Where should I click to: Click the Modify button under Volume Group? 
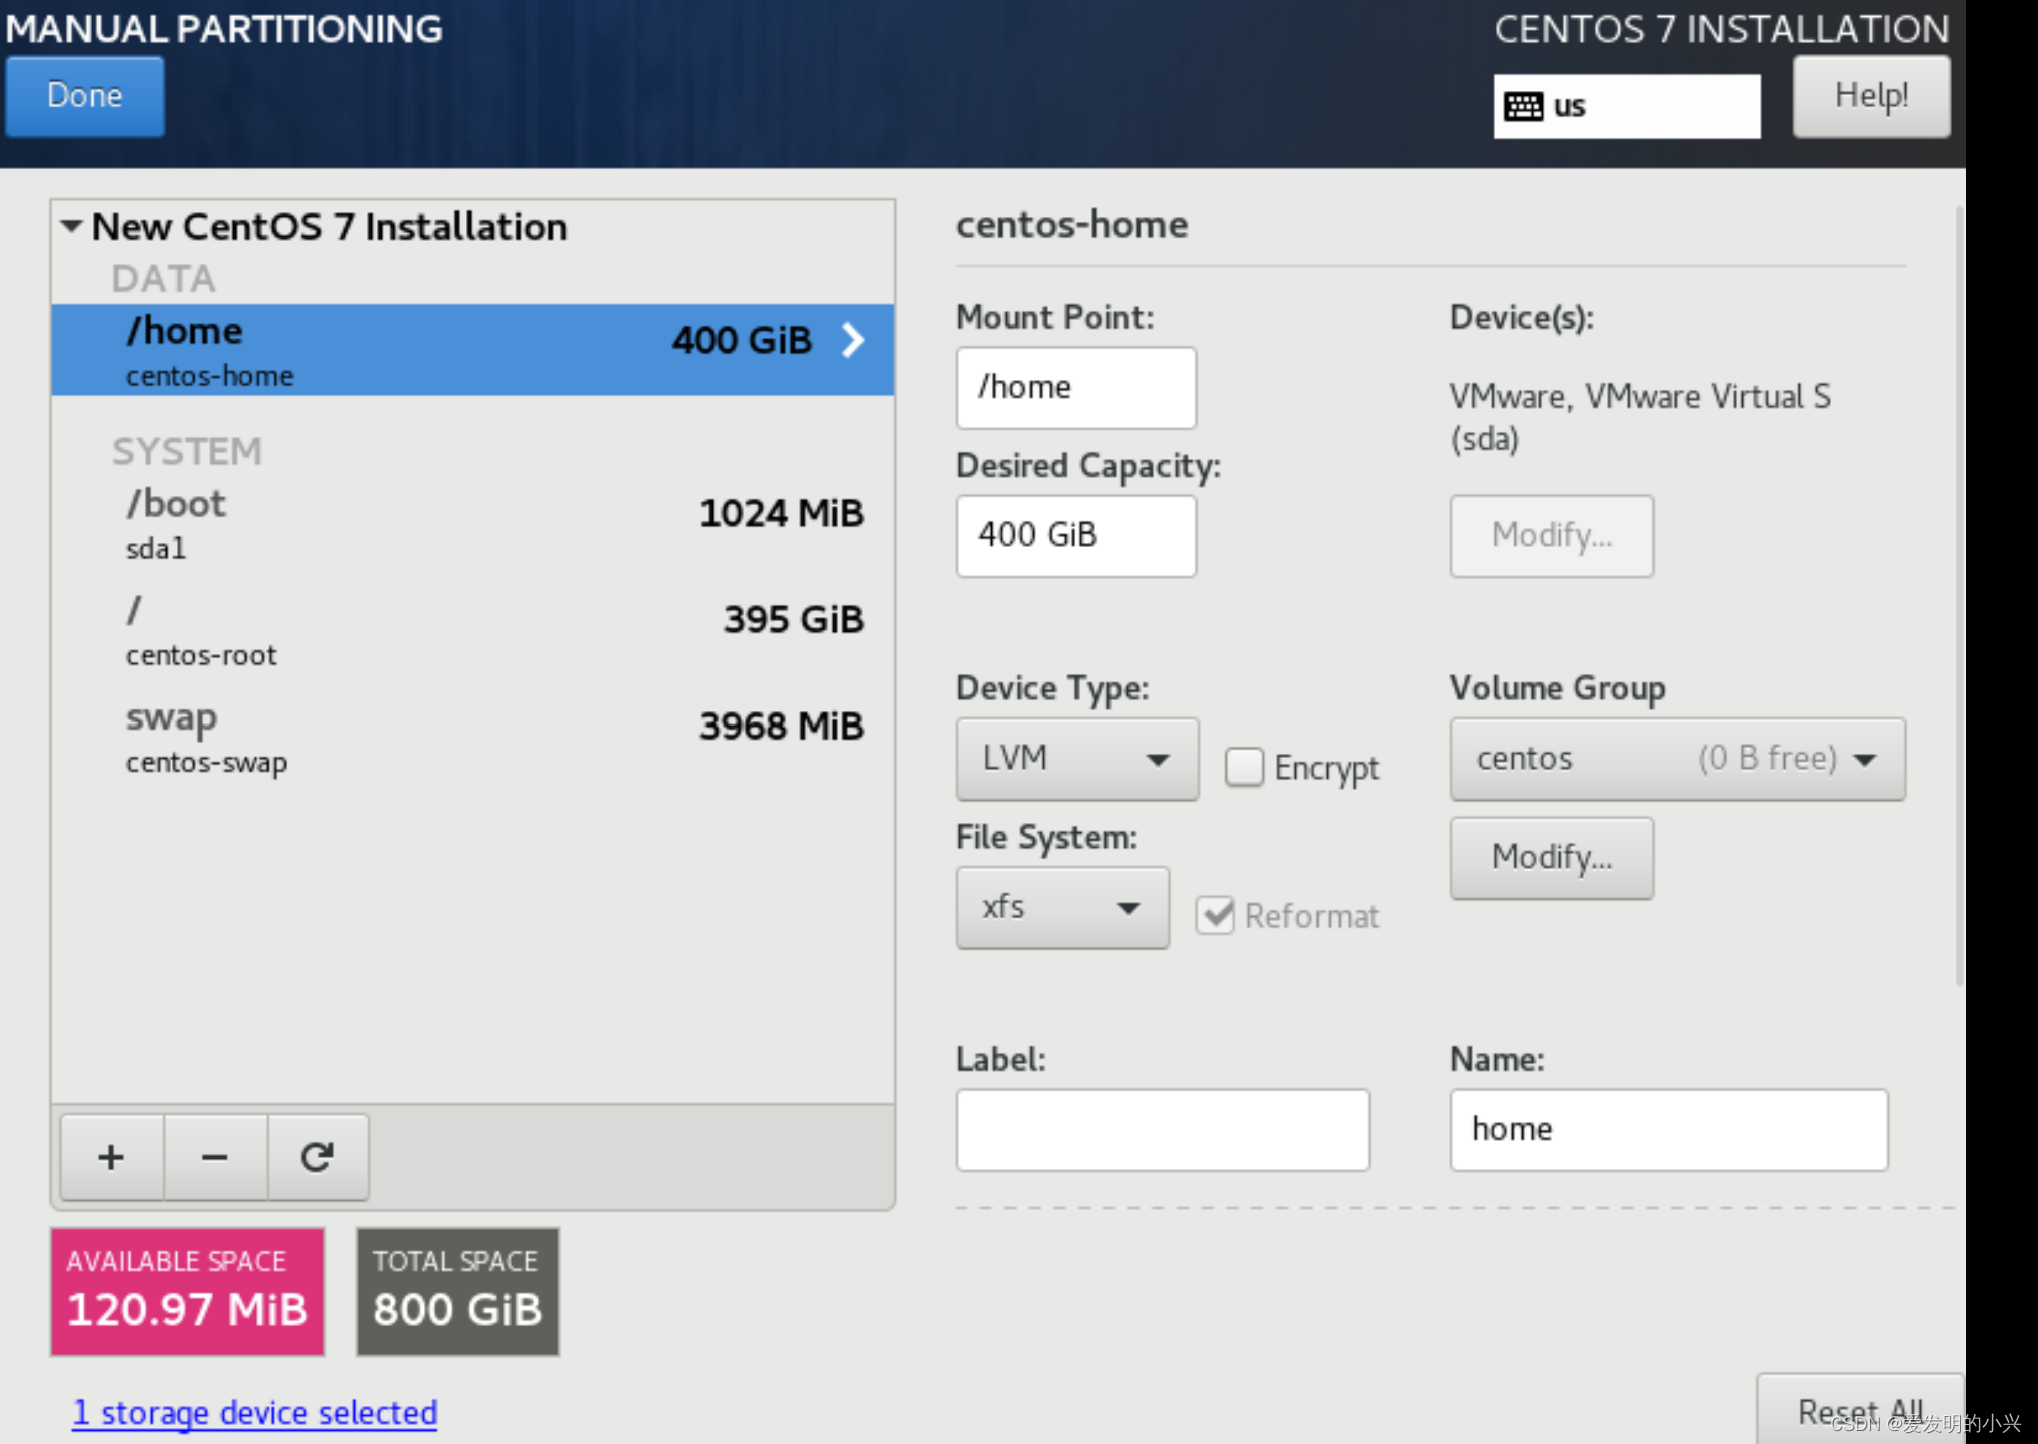click(x=1552, y=857)
